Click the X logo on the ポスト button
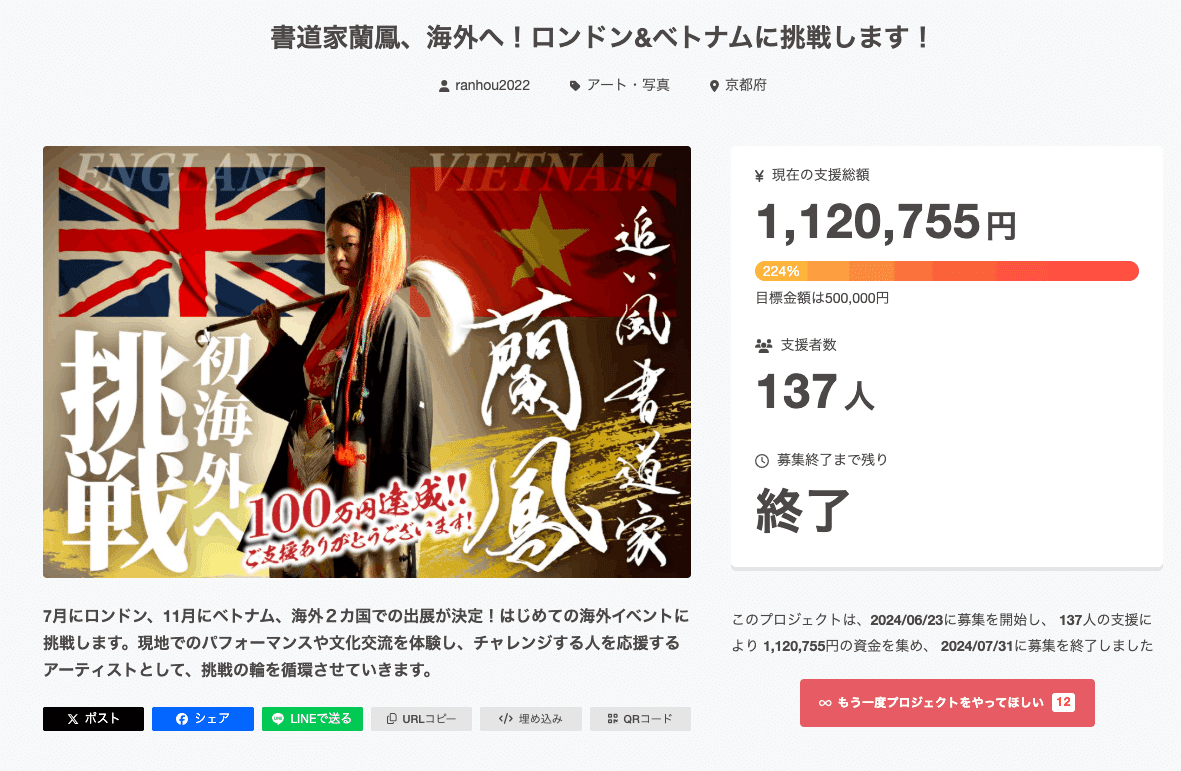Viewport: 1181px width, 771px height. pyautogui.click(x=72, y=719)
